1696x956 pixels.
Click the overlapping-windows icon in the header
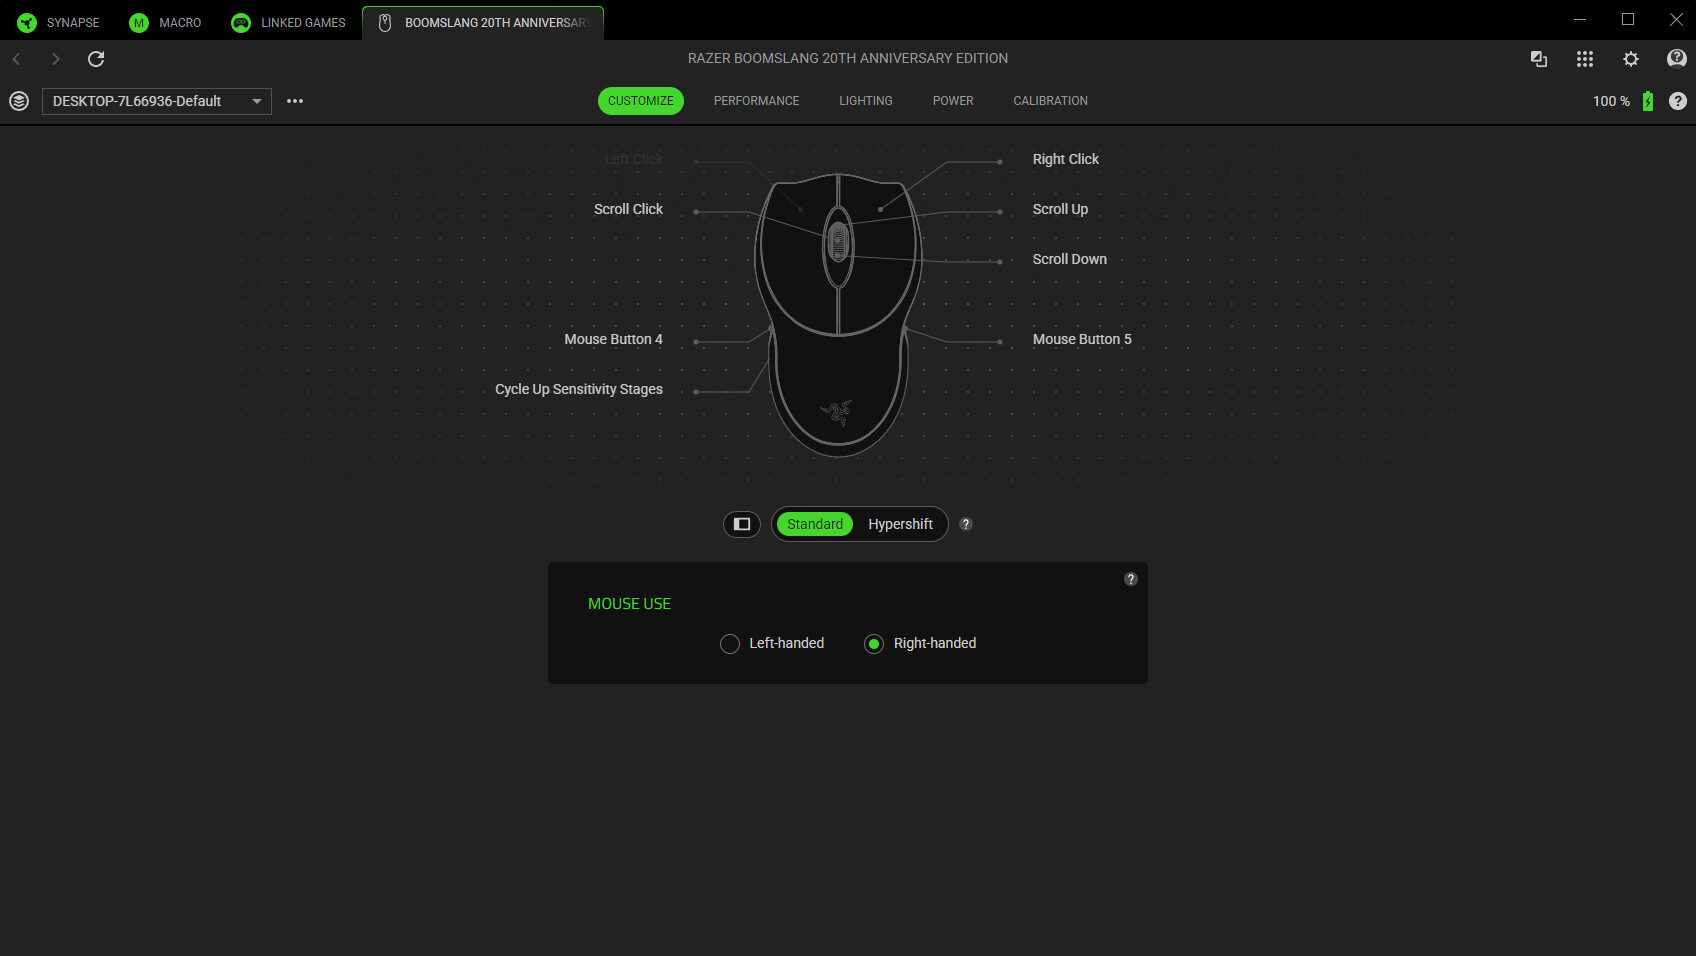(1539, 59)
